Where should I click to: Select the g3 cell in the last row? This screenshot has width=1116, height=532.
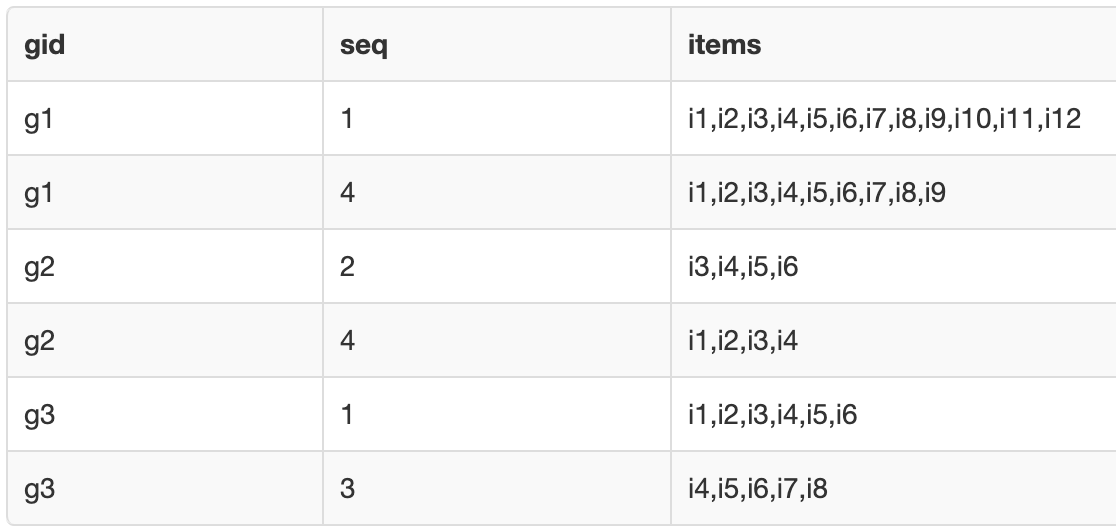click(40, 489)
